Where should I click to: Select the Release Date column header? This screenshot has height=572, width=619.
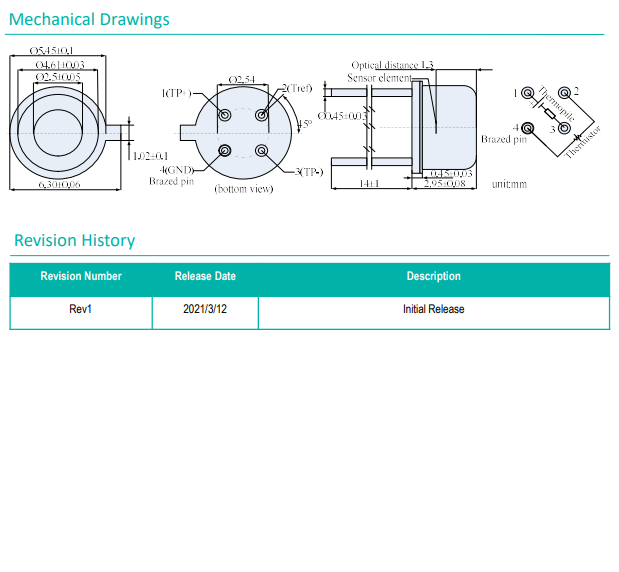point(205,276)
